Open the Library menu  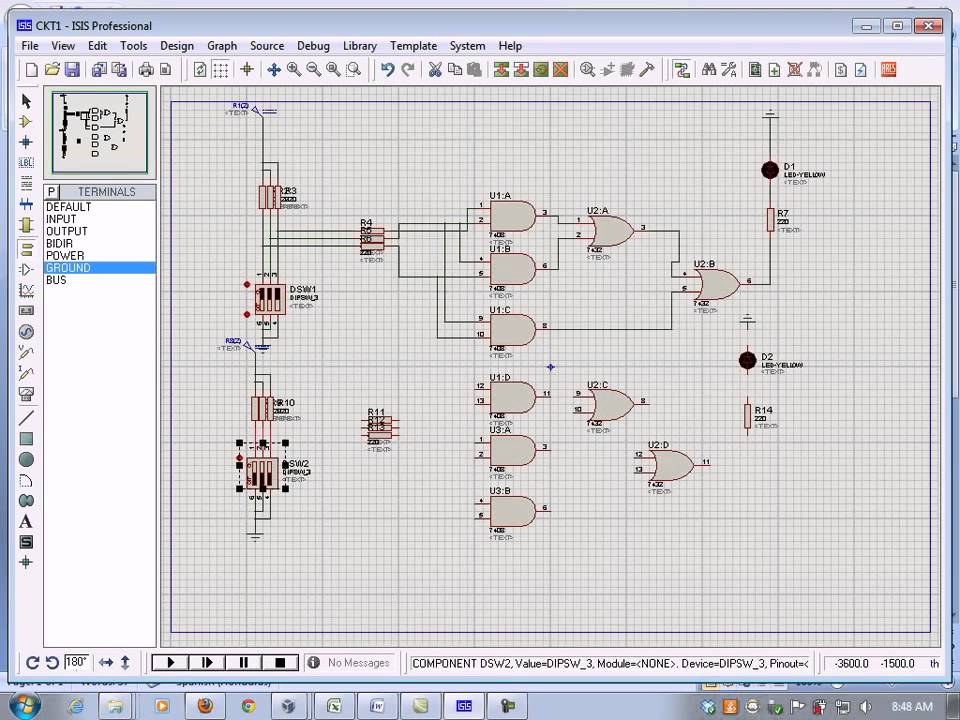coord(359,46)
